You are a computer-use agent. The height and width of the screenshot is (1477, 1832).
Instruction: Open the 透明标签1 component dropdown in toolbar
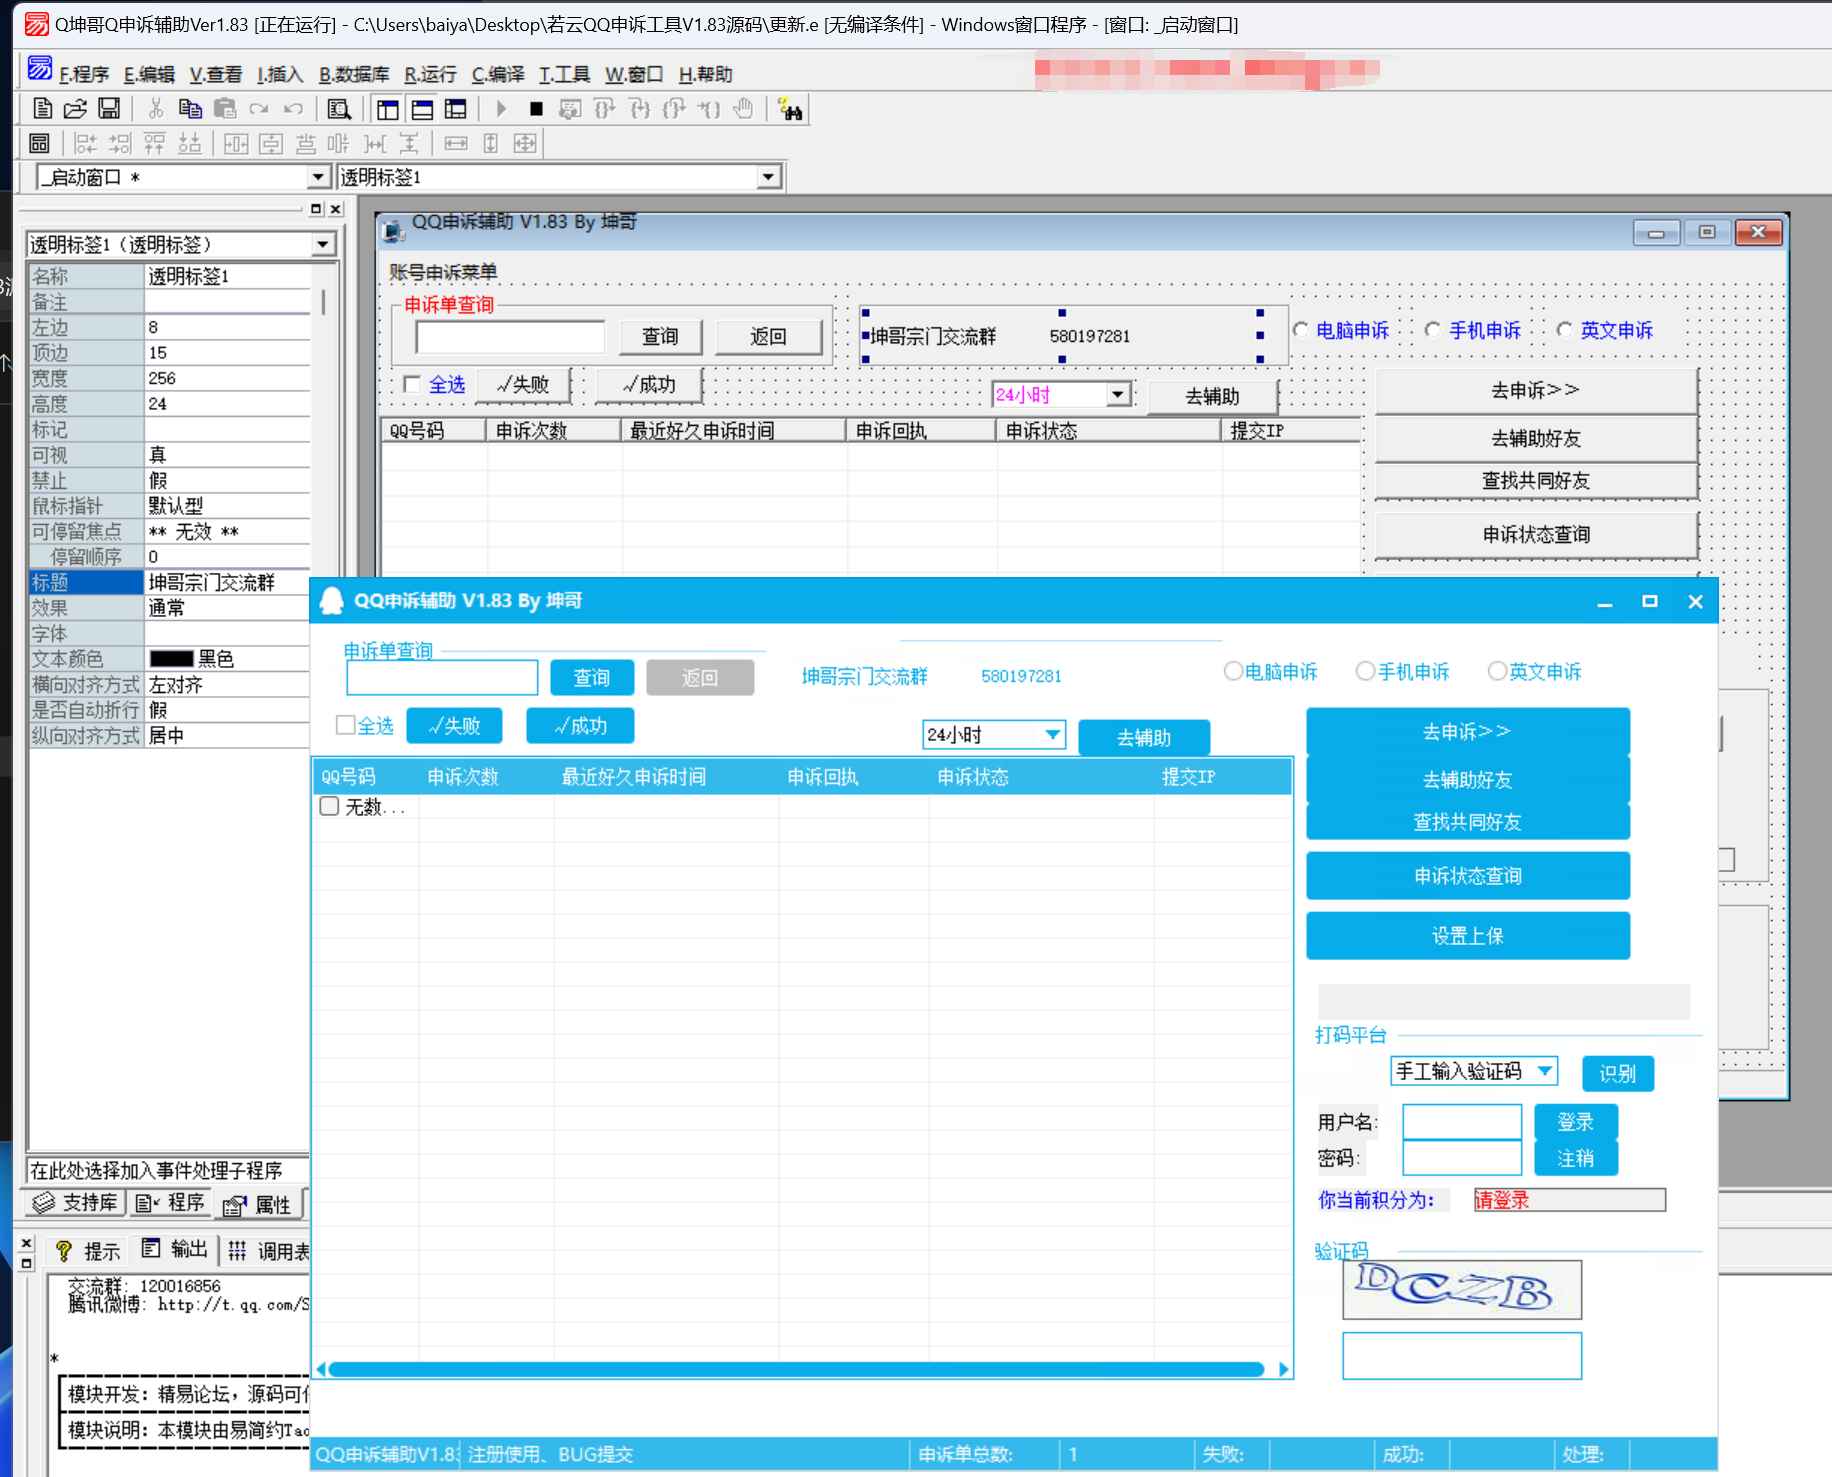click(767, 178)
